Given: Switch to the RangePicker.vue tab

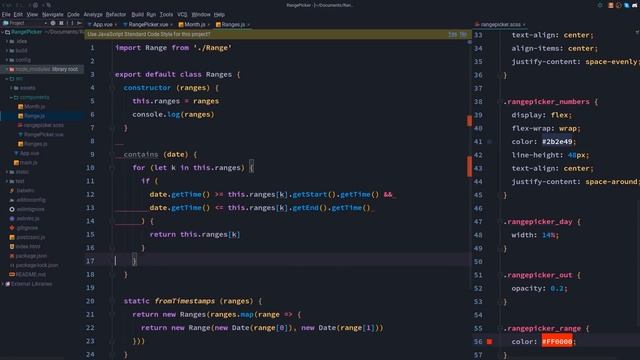Looking at the screenshot, I should tap(148, 24).
